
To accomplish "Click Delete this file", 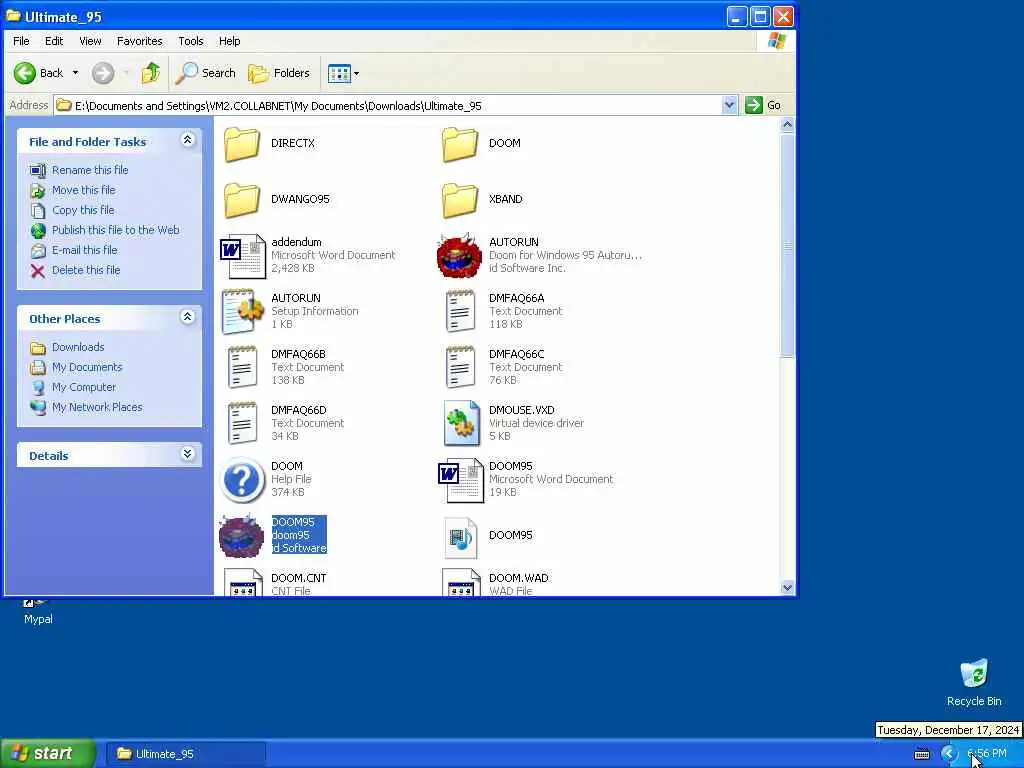I will (x=86, y=270).
